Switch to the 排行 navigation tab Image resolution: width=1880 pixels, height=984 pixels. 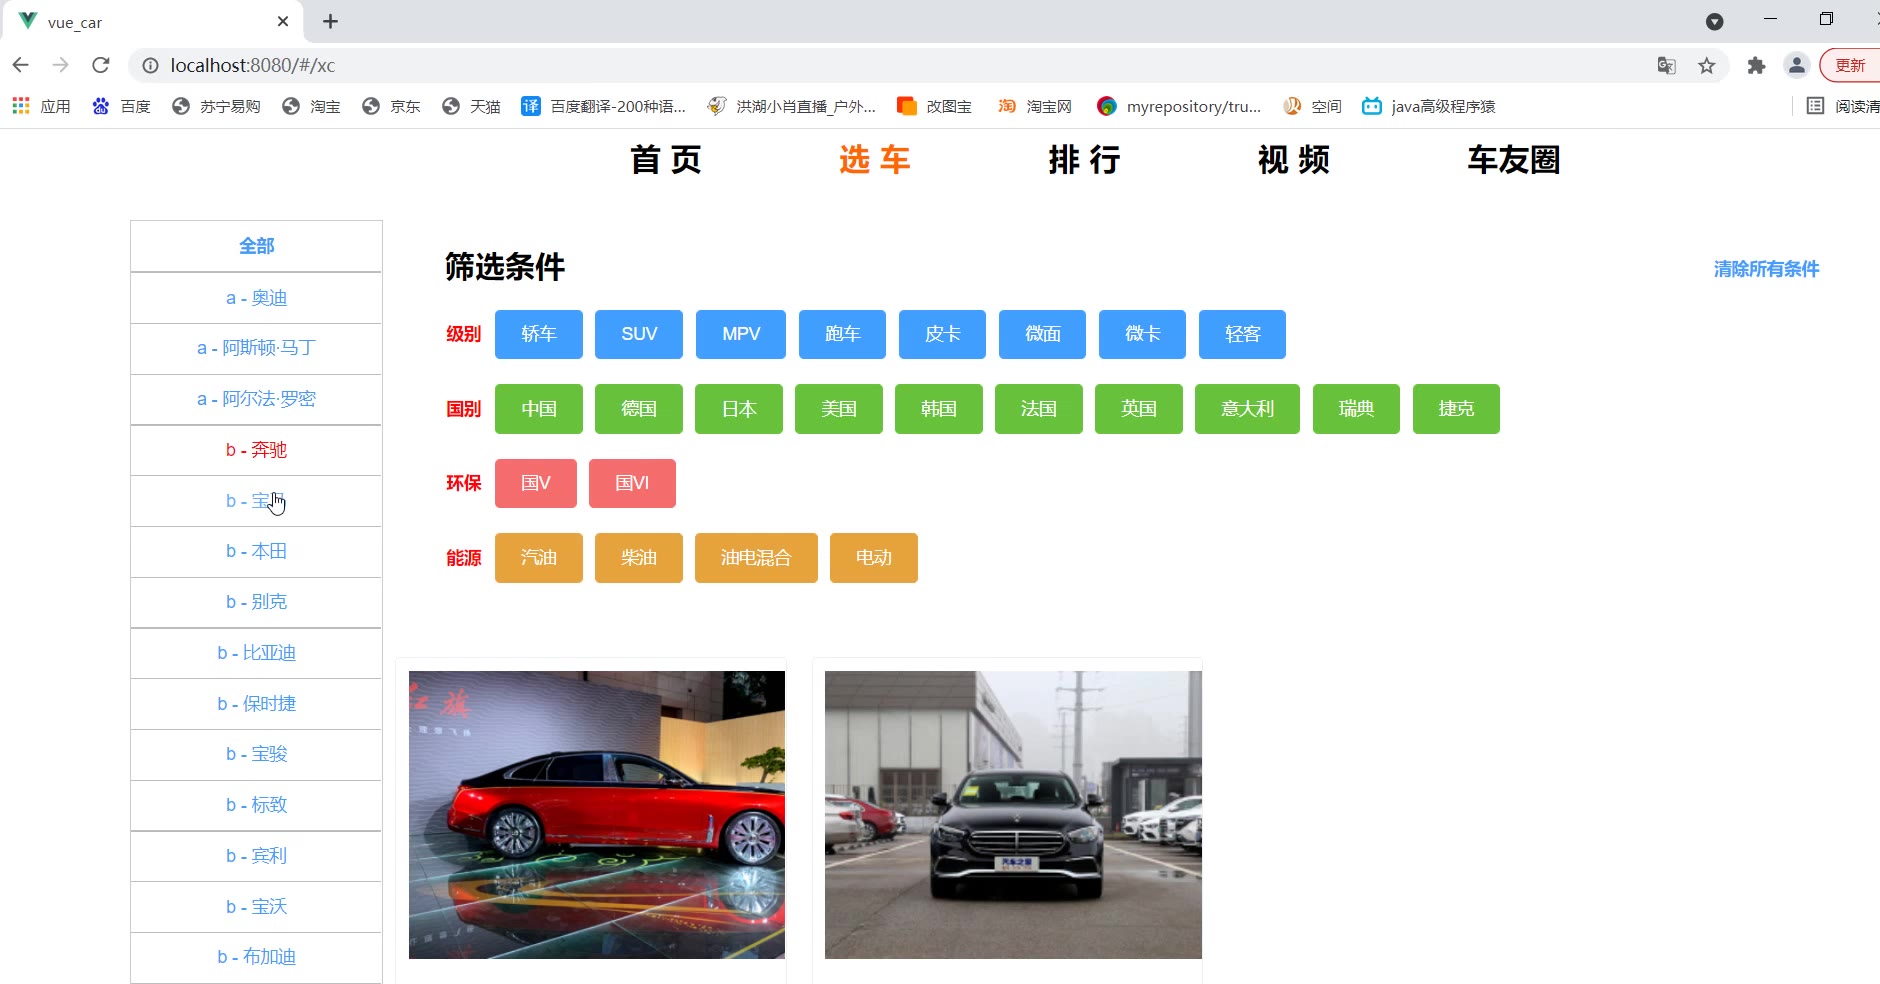click(x=1085, y=160)
